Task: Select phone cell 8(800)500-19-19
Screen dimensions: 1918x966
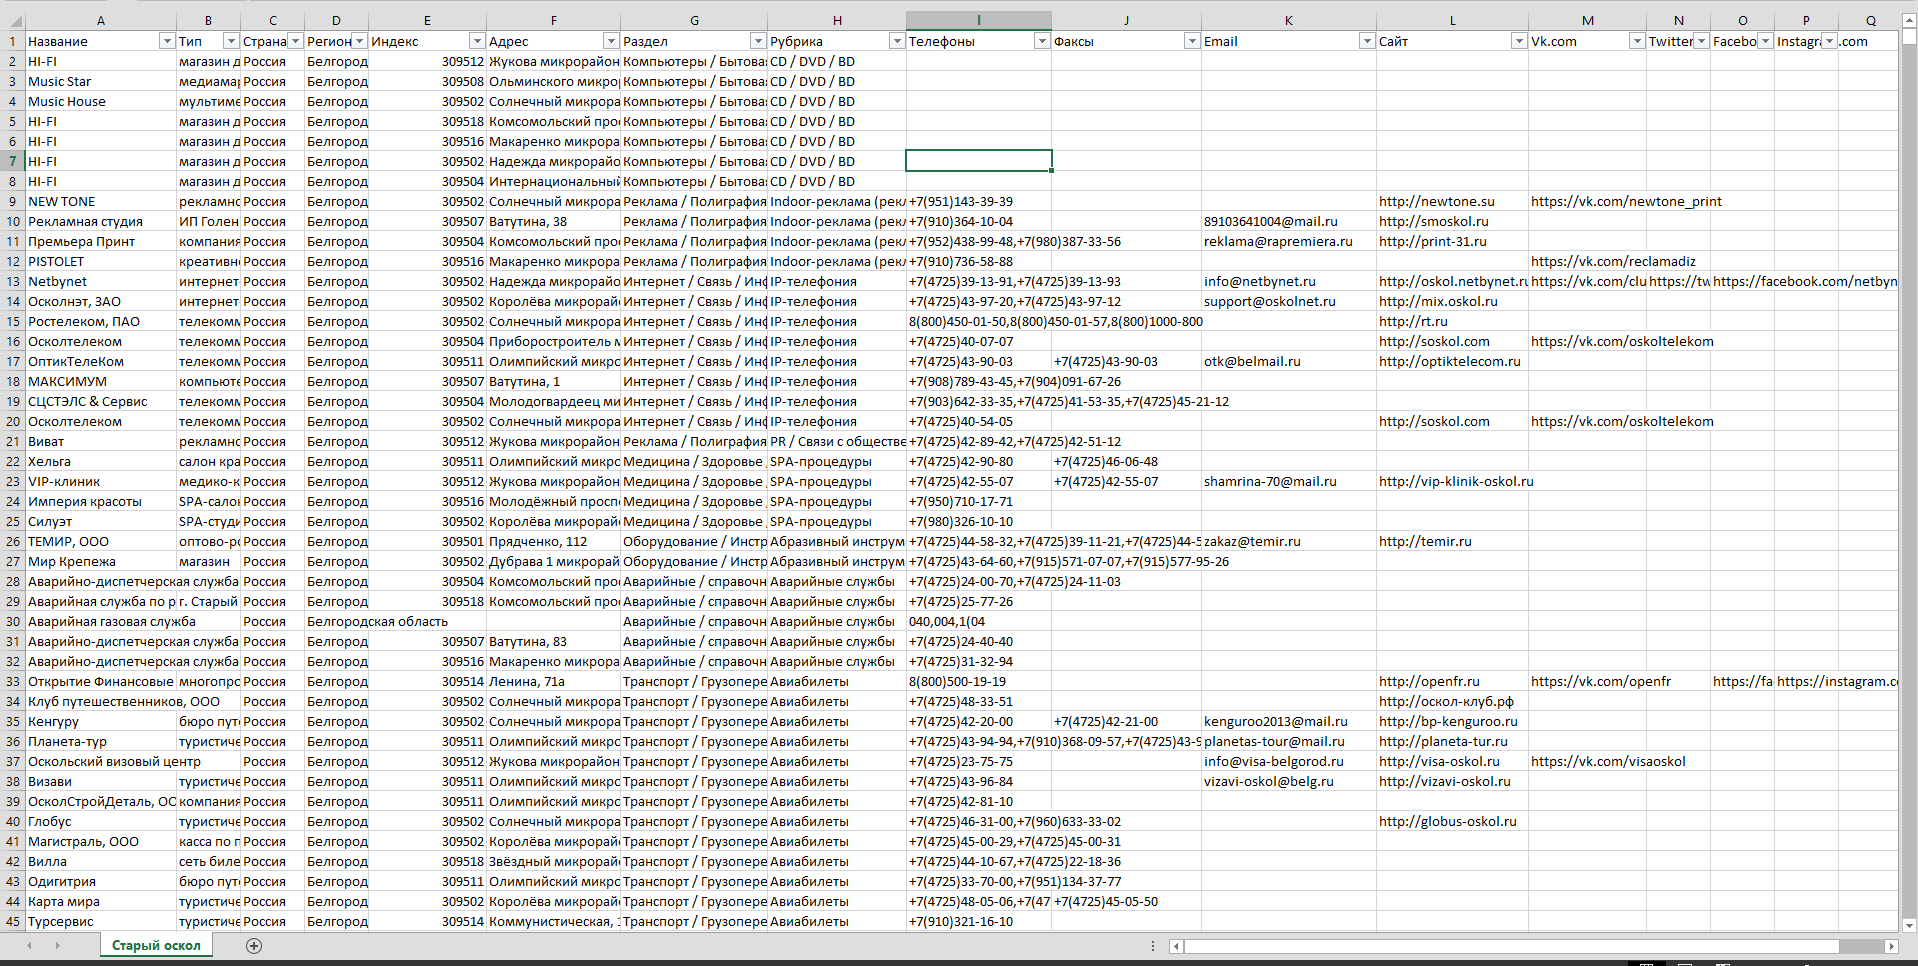Action: pos(979,681)
